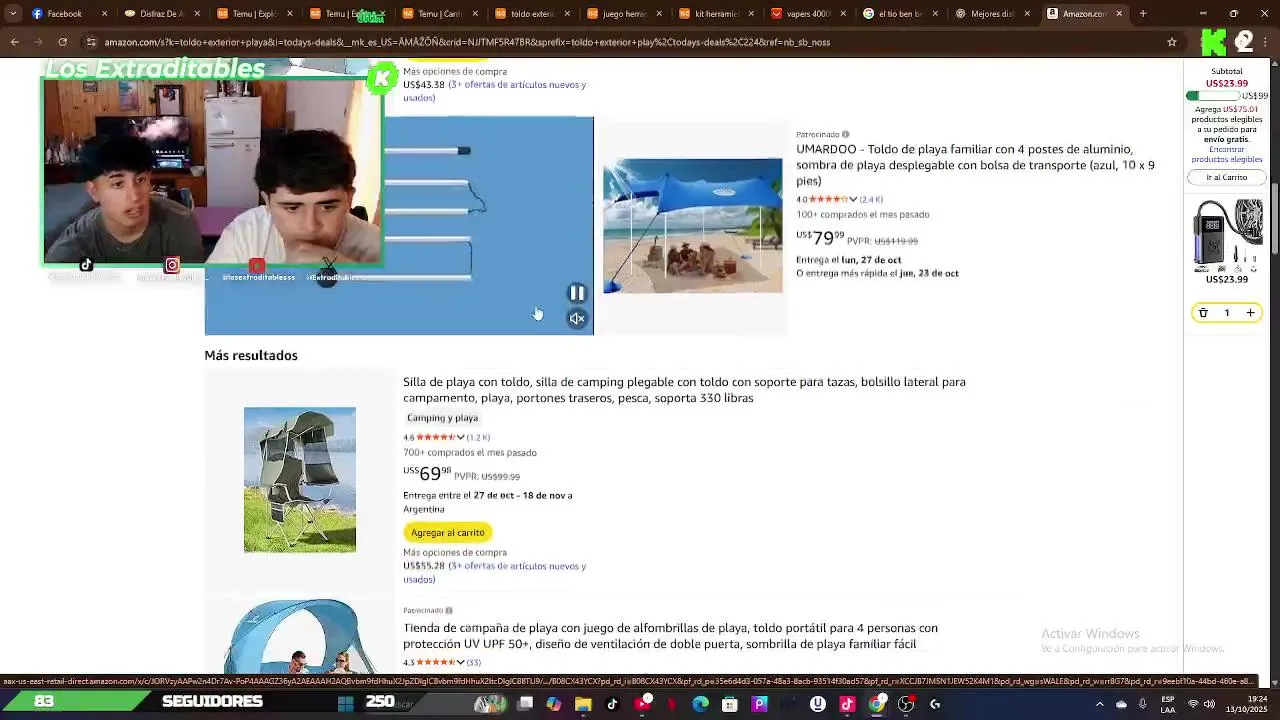Open the UMARDOO blue canopy thumbnail
The height and width of the screenshot is (720, 1280).
tap(692, 226)
